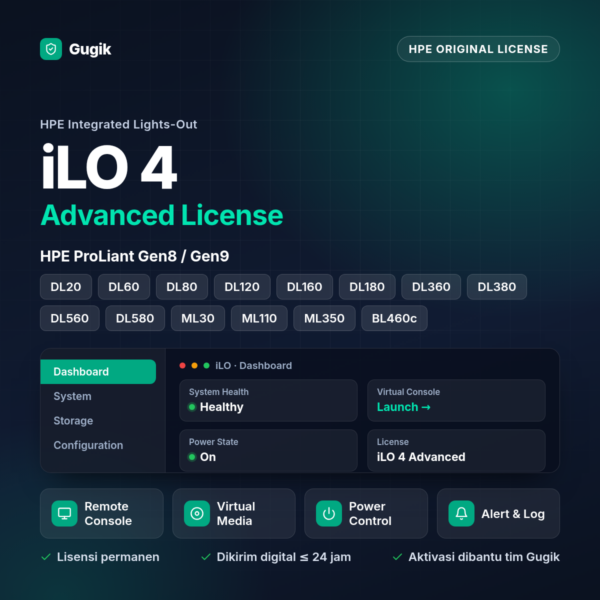The image size is (600, 600).
Task: Click Dikirim digital ≤ 24 jam text
Action: (x=284, y=557)
